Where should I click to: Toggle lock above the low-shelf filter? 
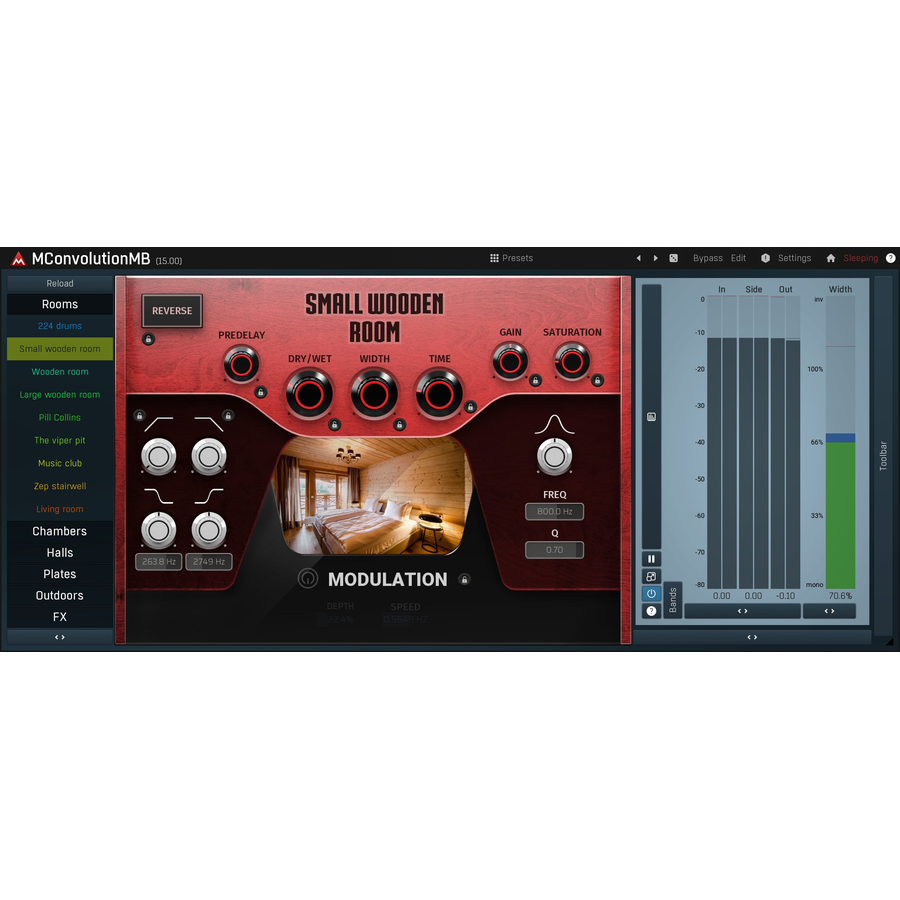[x=139, y=416]
